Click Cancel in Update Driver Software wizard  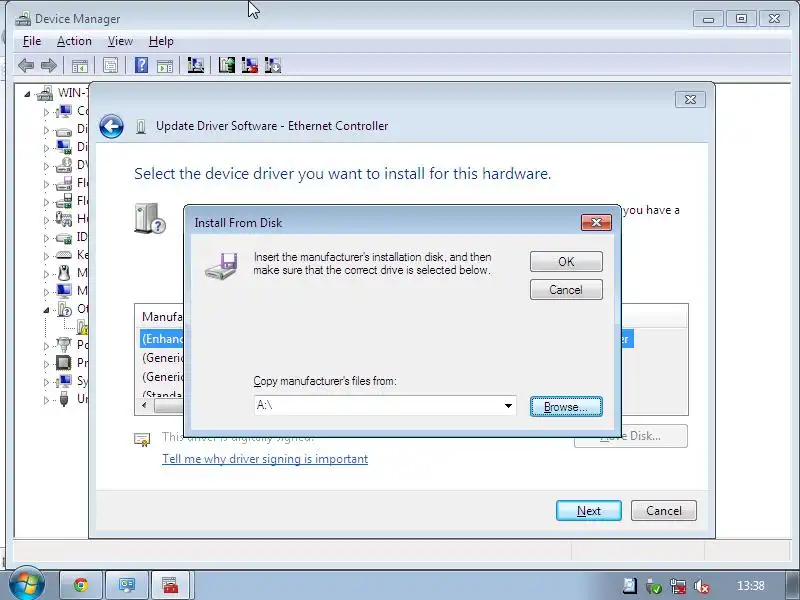(664, 511)
